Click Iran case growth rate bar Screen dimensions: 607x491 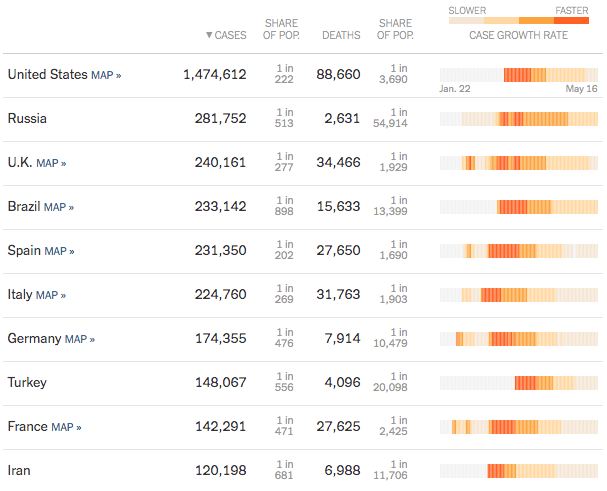tap(519, 471)
